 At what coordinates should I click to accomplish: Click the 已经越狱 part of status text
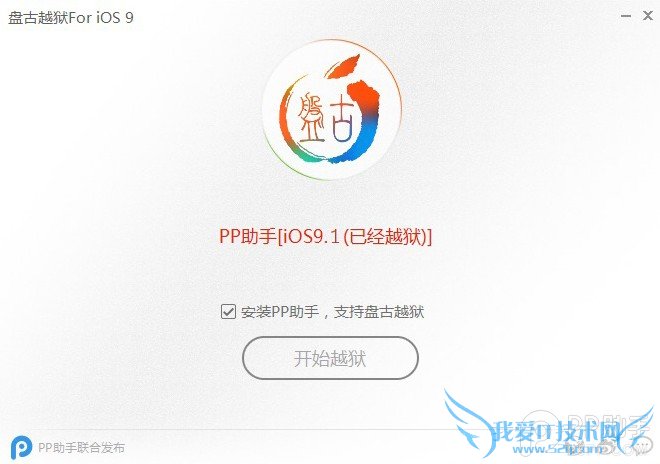tap(386, 236)
